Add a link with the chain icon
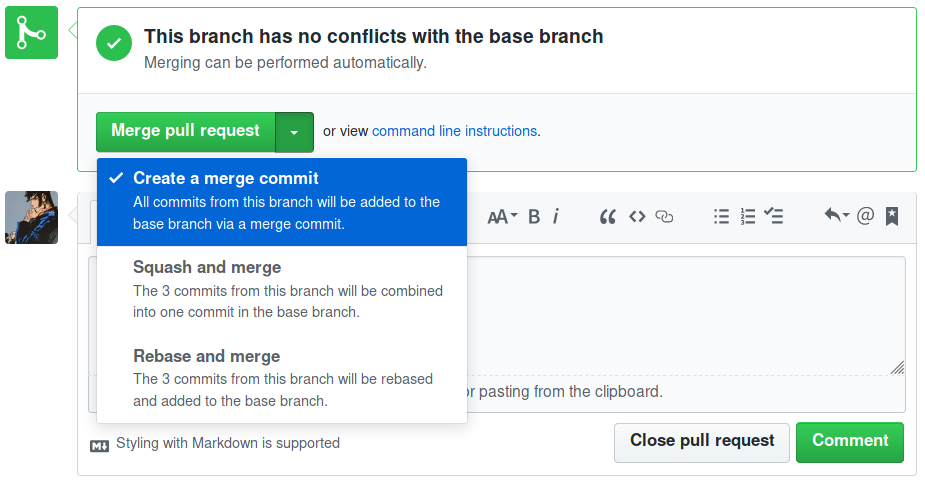Screen dimensions: 925x485 [664, 217]
